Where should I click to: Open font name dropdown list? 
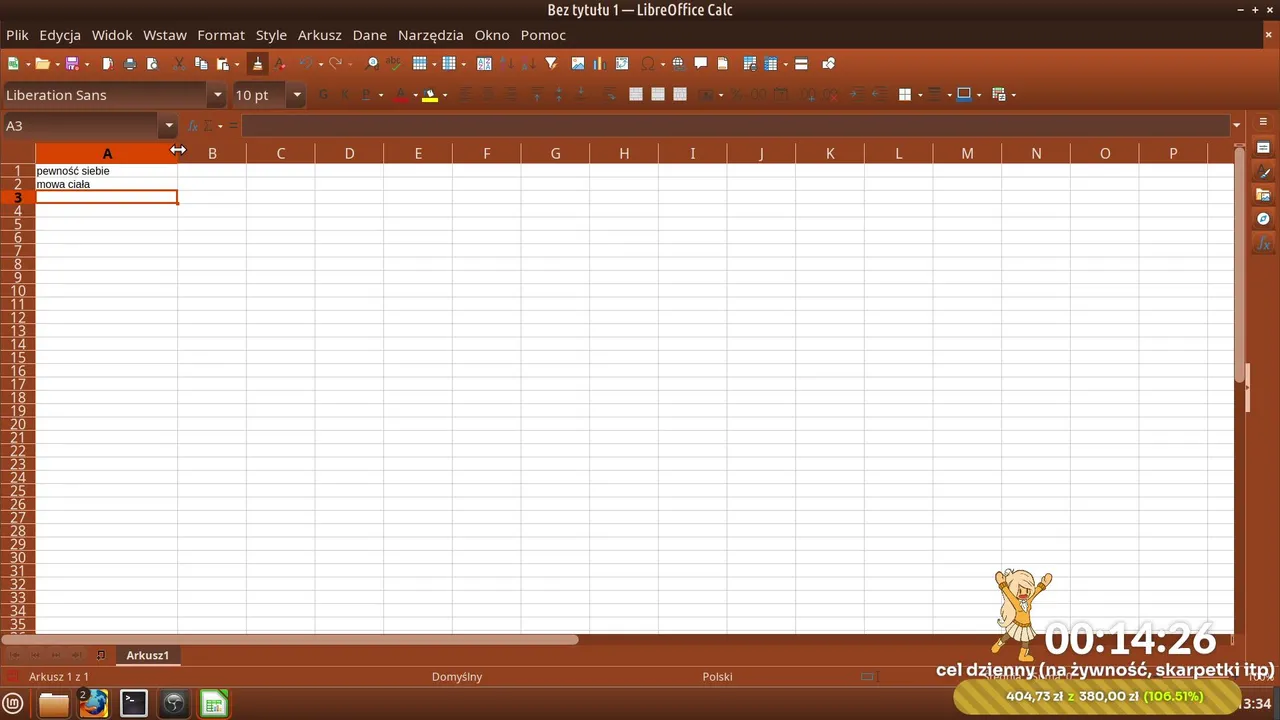tap(217, 95)
